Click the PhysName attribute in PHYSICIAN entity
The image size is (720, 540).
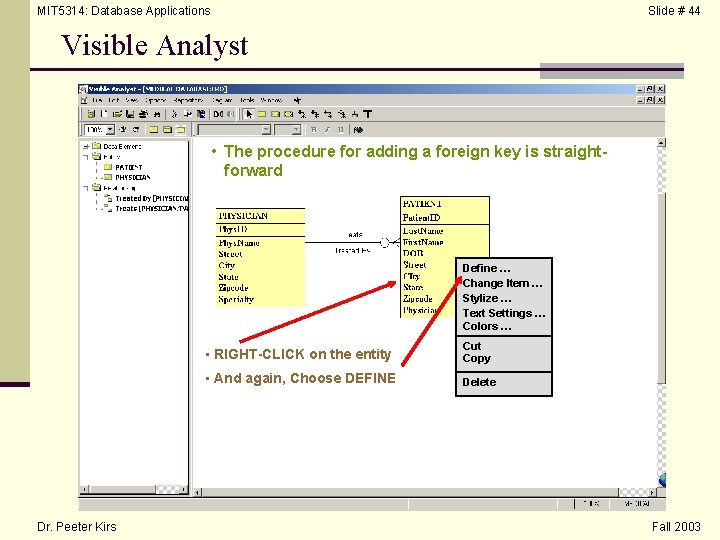tap(239, 243)
